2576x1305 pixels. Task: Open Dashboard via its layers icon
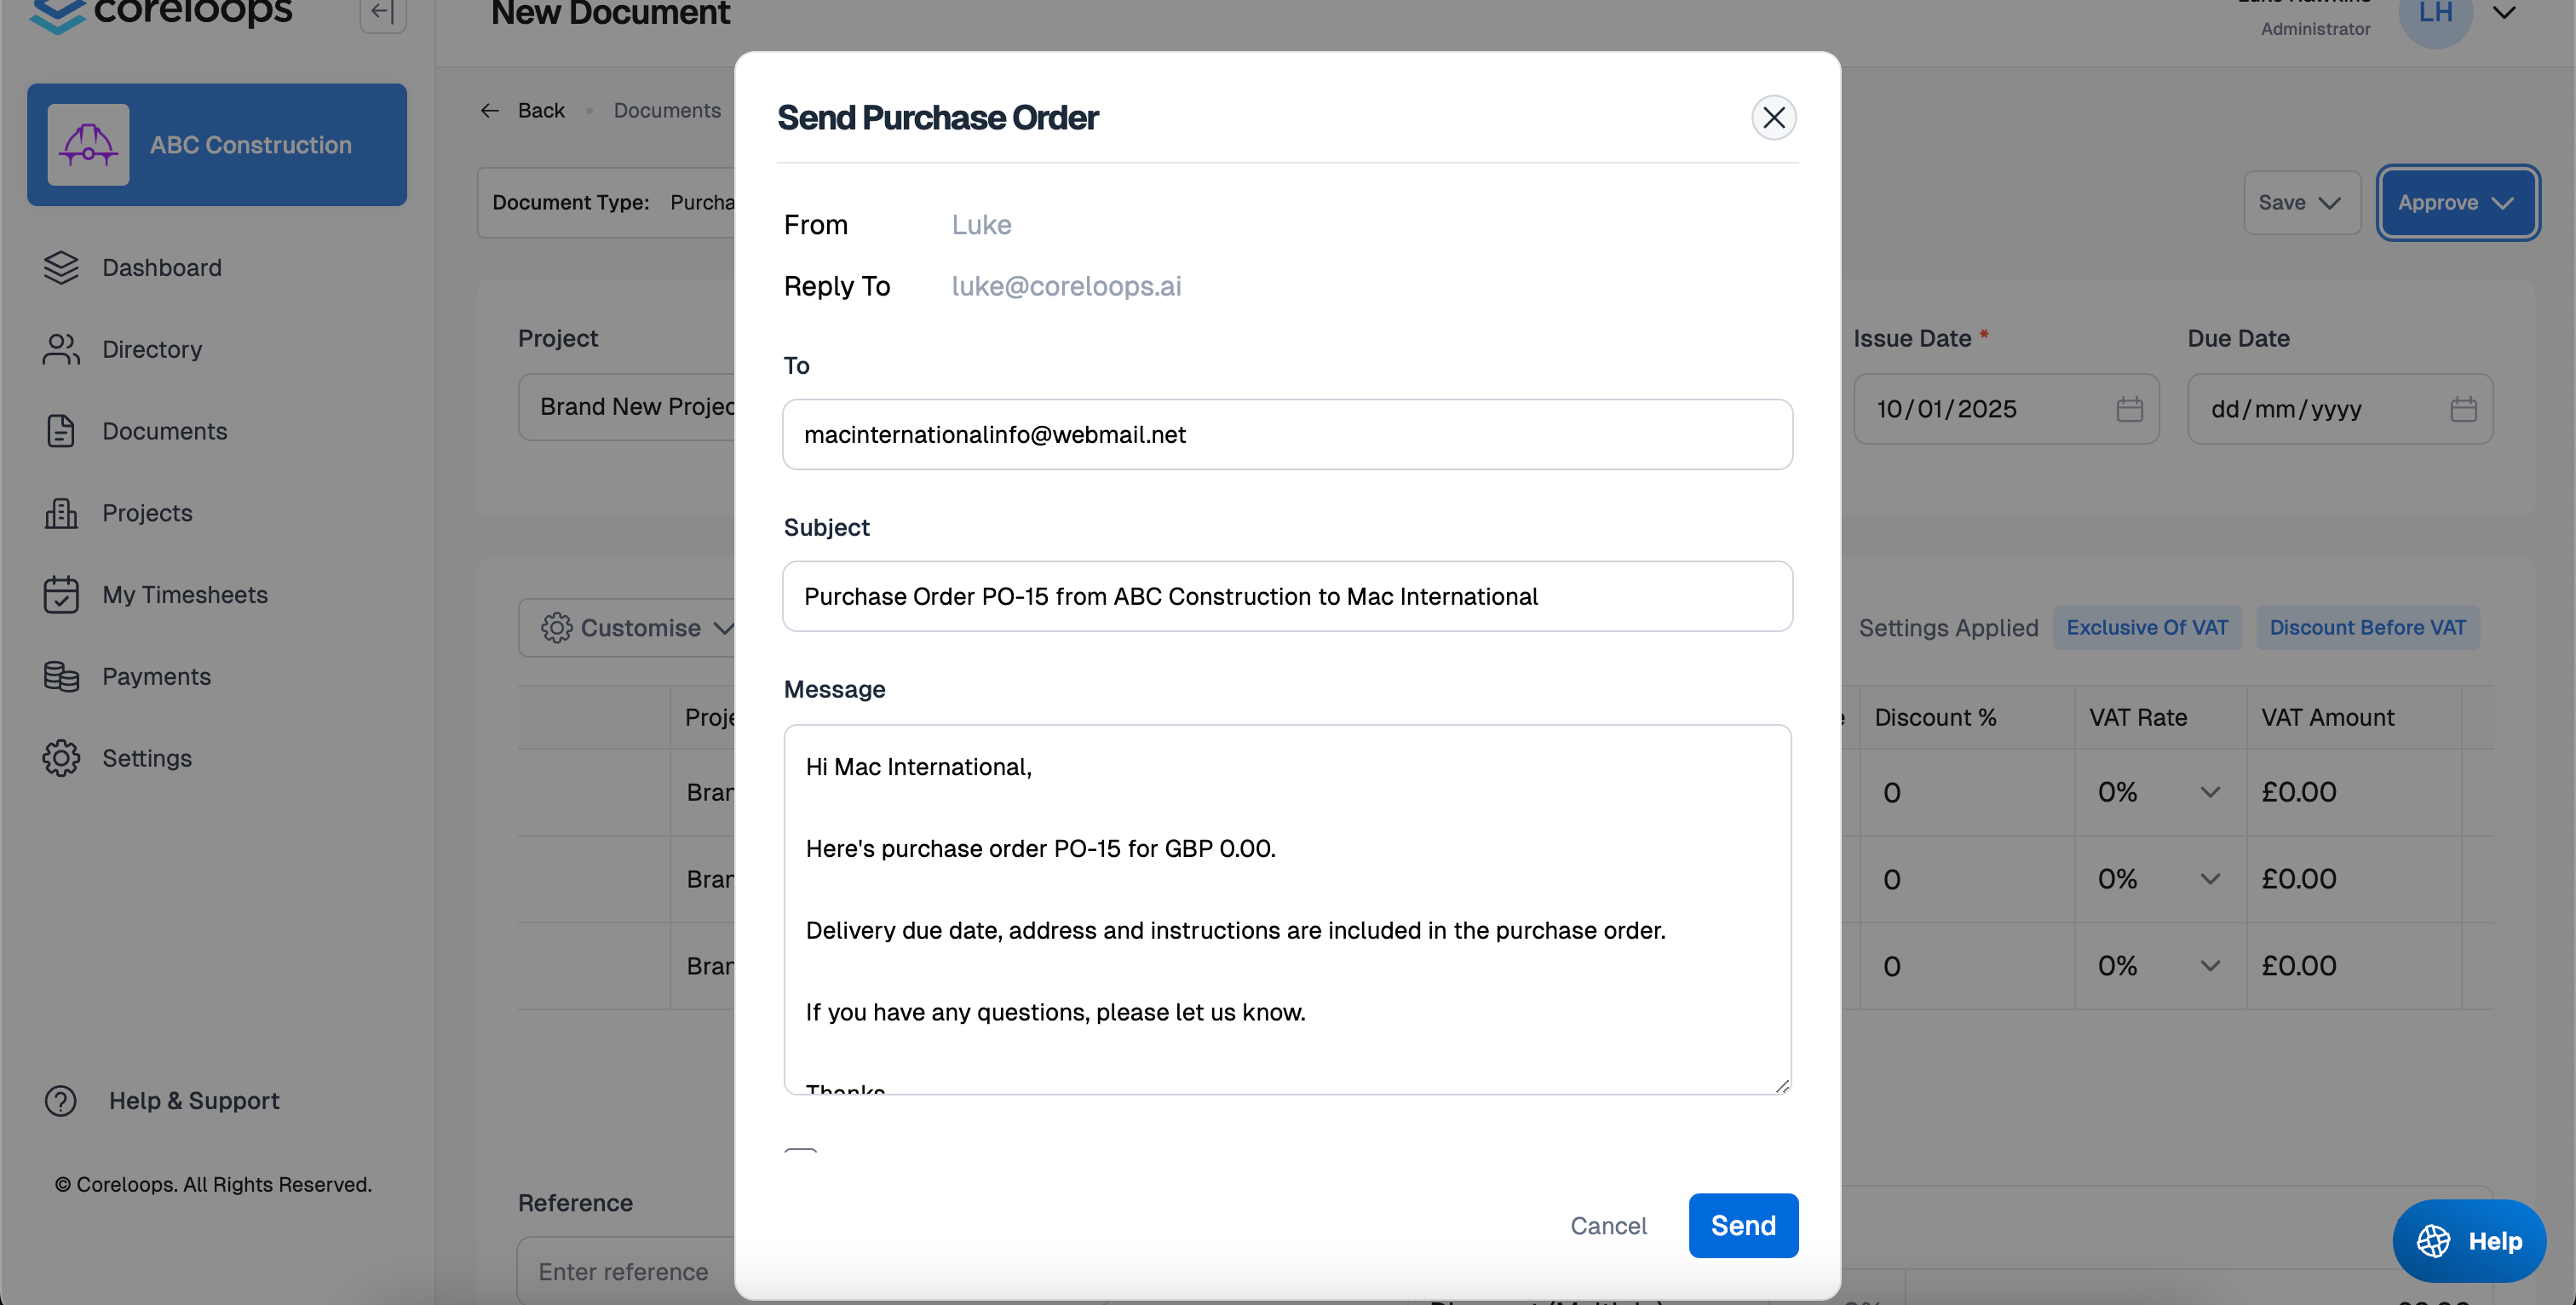coord(61,268)
